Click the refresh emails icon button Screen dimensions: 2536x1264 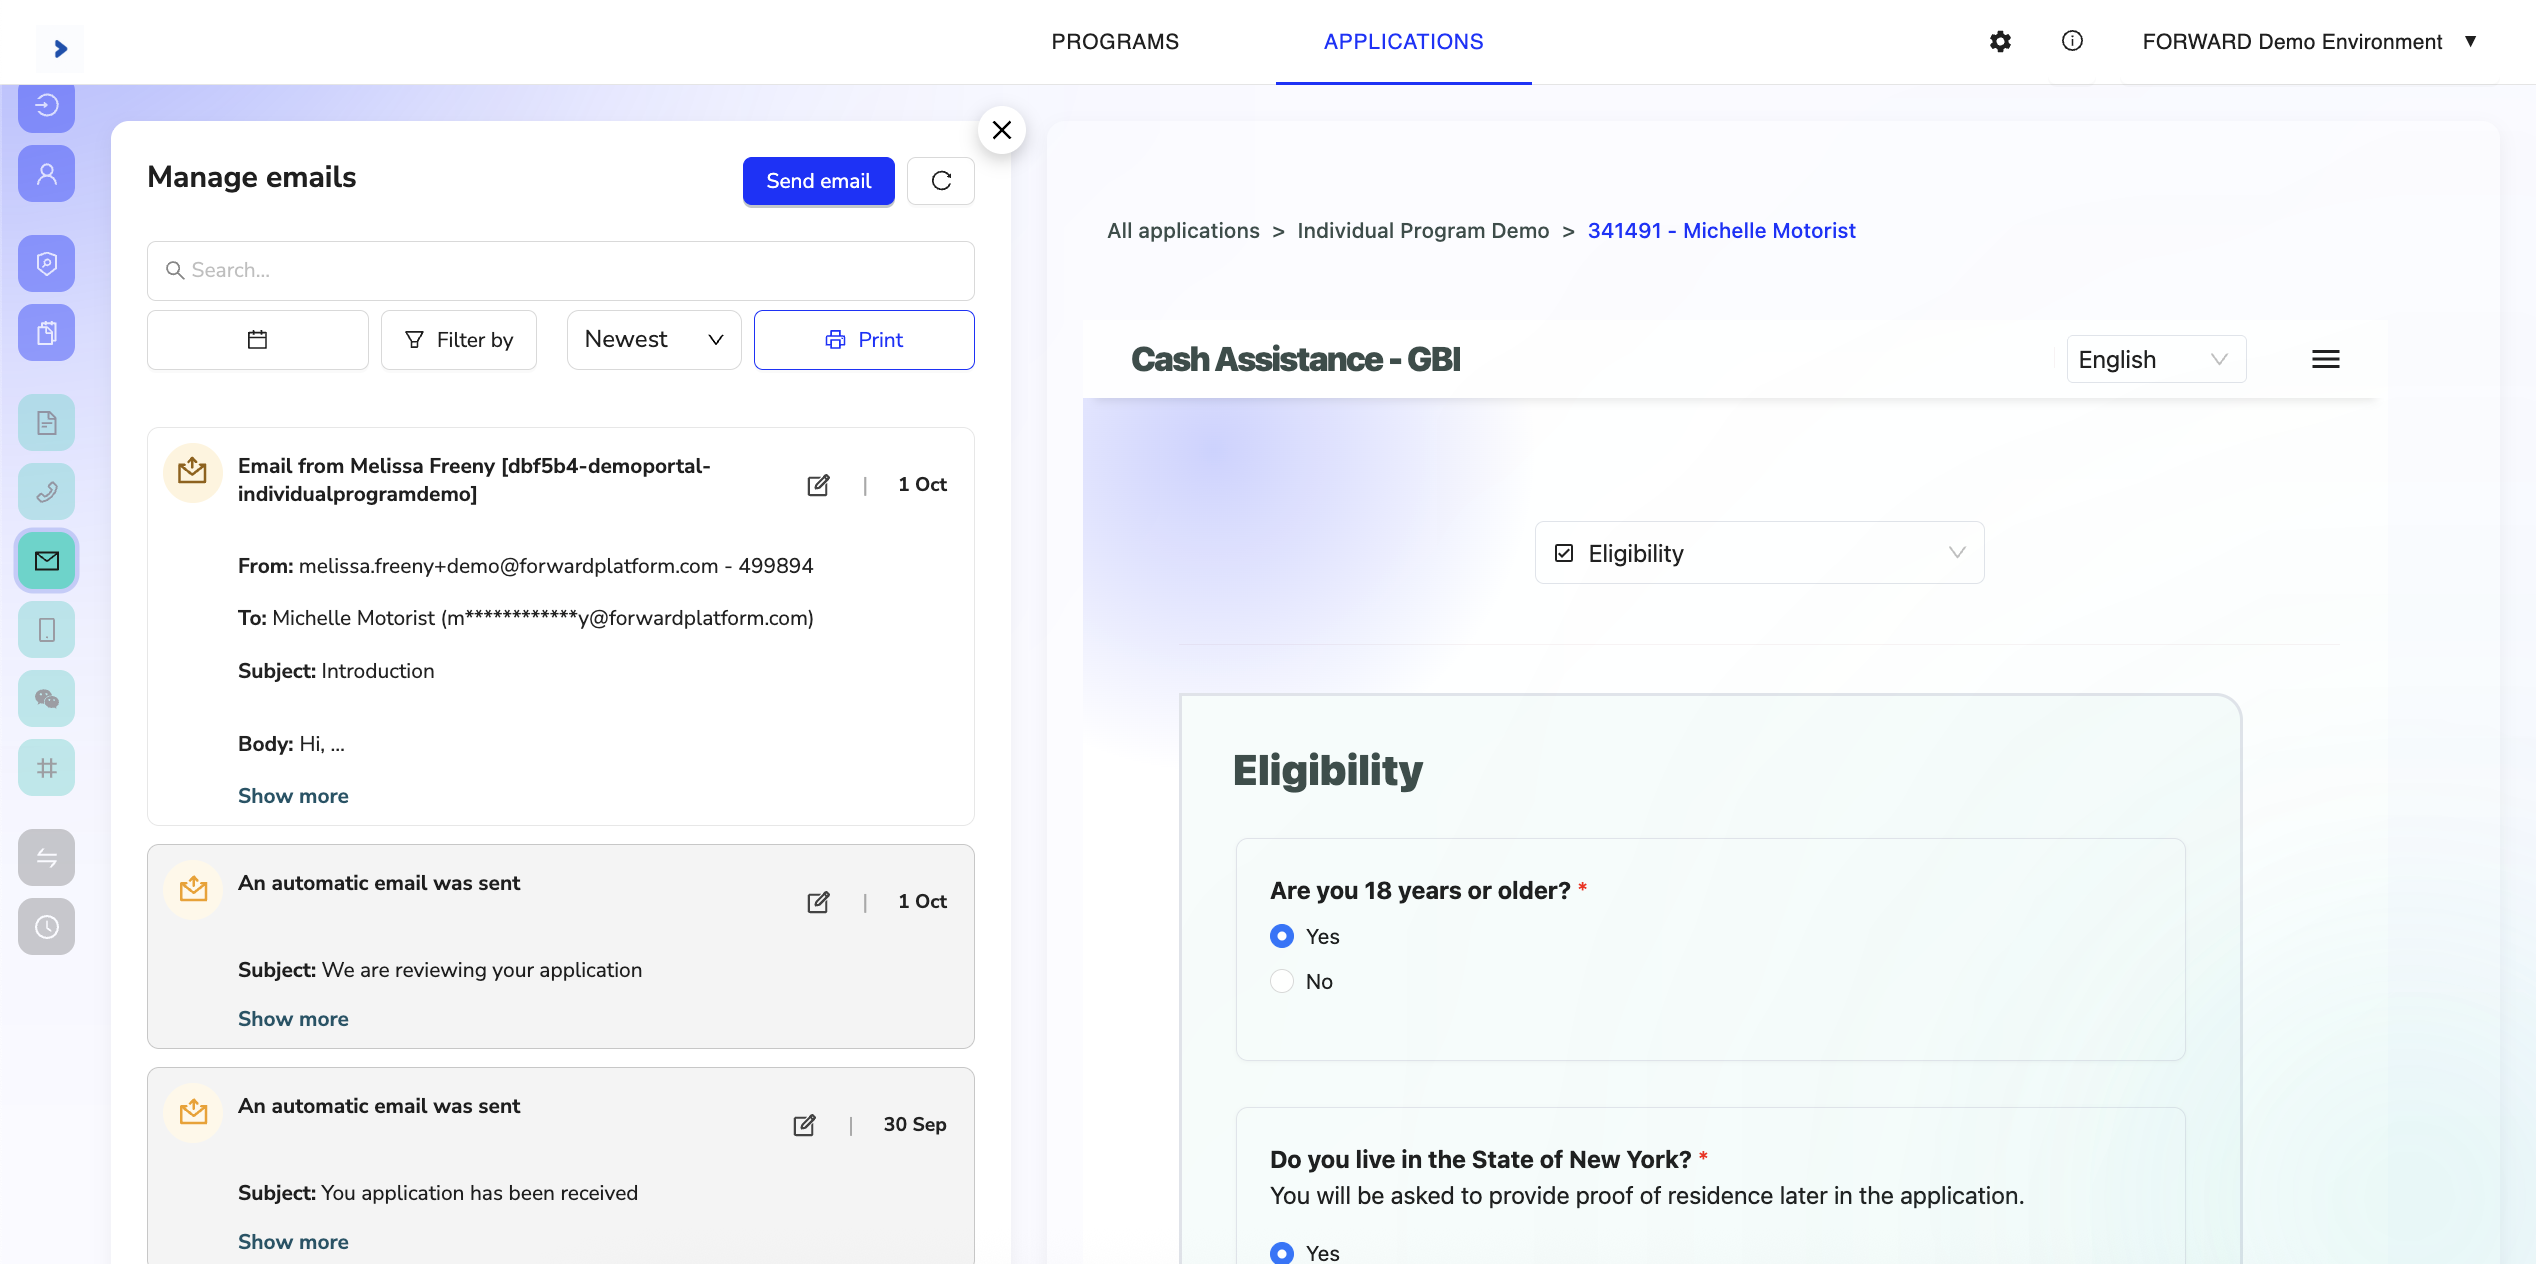click(940, 181)
